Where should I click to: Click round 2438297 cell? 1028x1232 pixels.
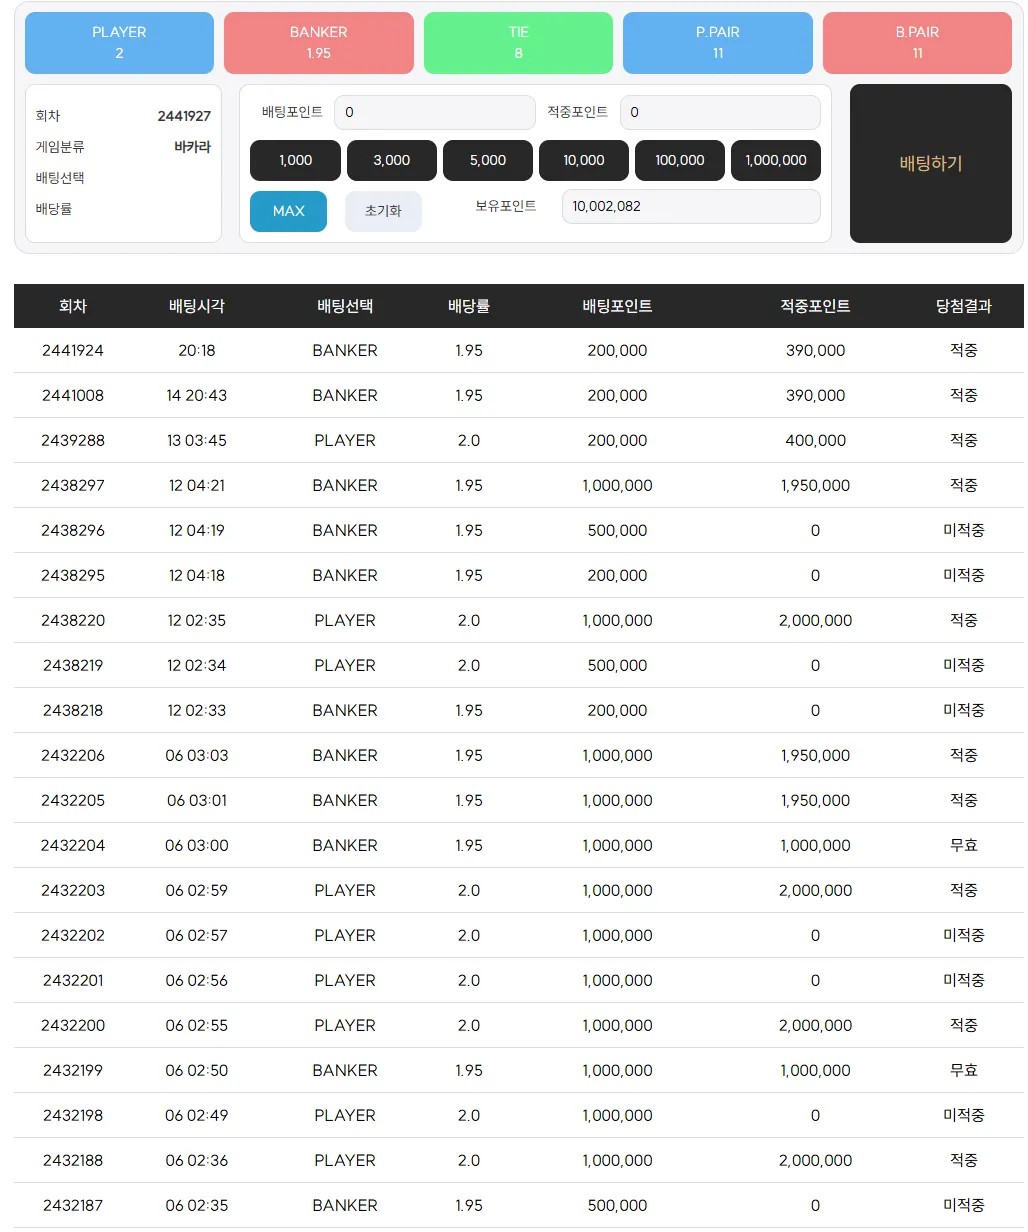click(73, 485)
